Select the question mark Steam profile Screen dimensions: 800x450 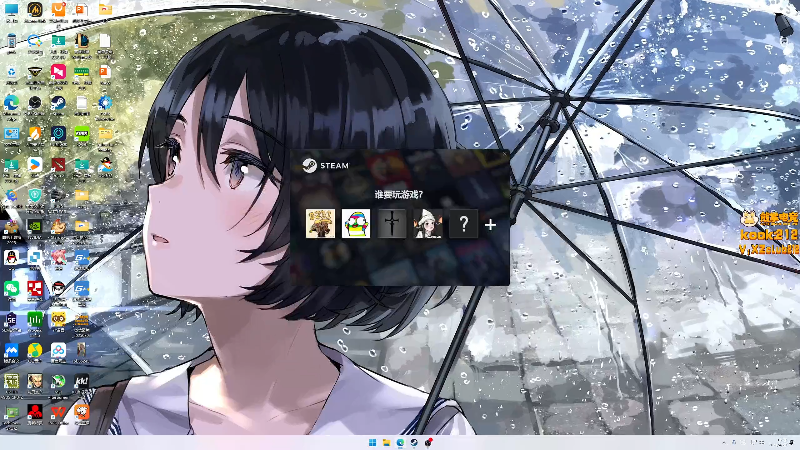click(x=463, y=223)
